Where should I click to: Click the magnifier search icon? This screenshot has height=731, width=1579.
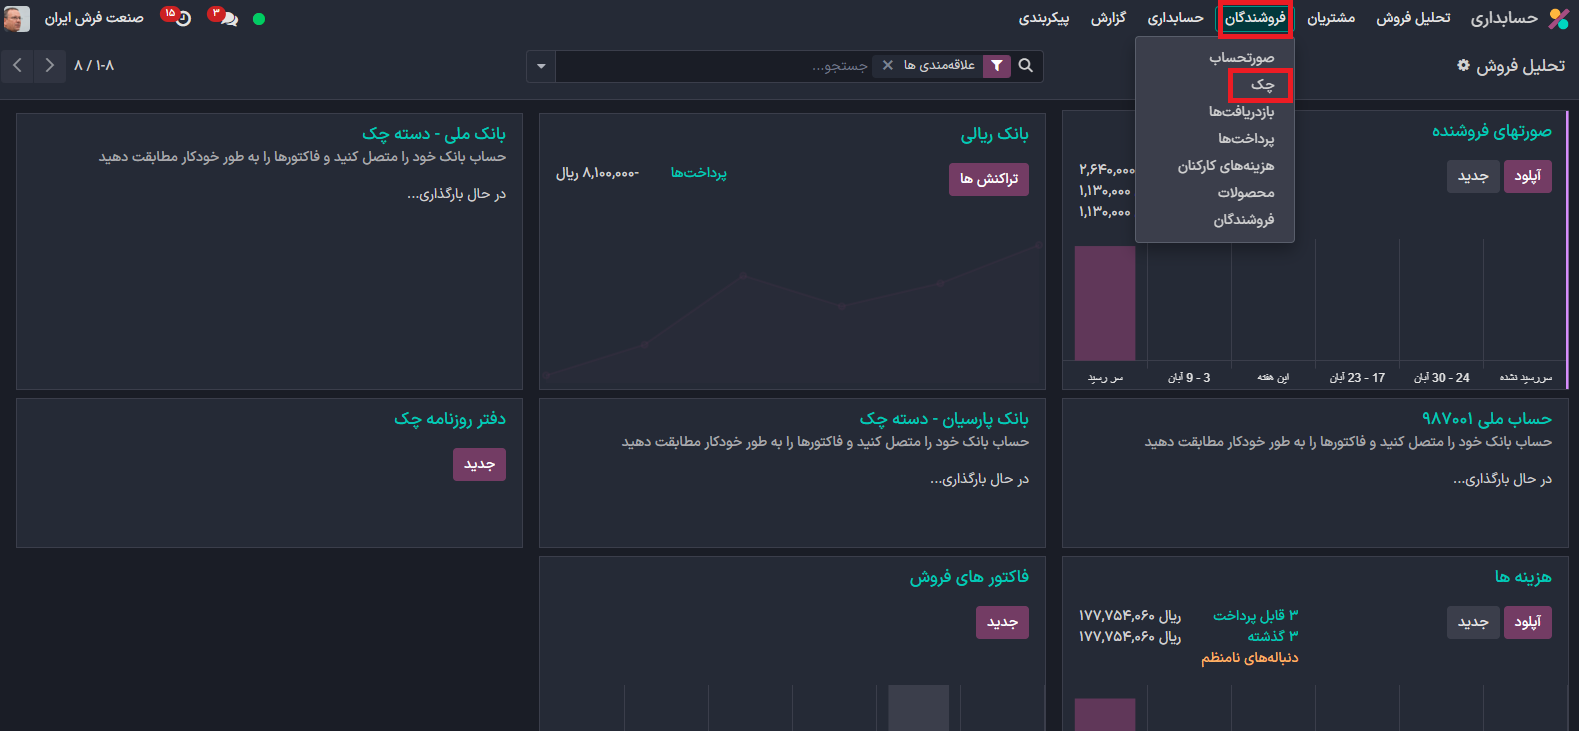click(1025, 66)
